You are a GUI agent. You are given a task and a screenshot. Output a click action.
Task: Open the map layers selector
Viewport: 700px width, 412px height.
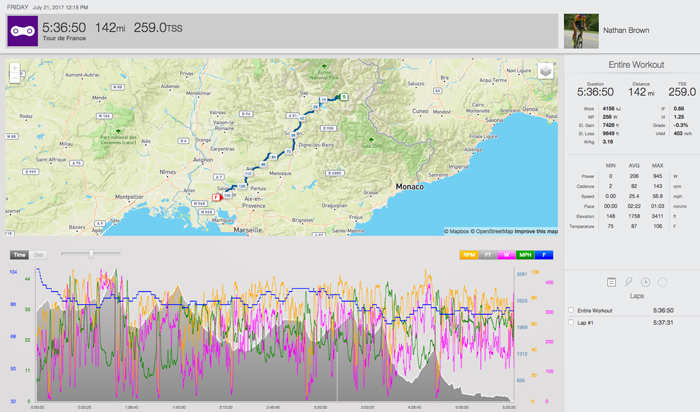(546, 71)
